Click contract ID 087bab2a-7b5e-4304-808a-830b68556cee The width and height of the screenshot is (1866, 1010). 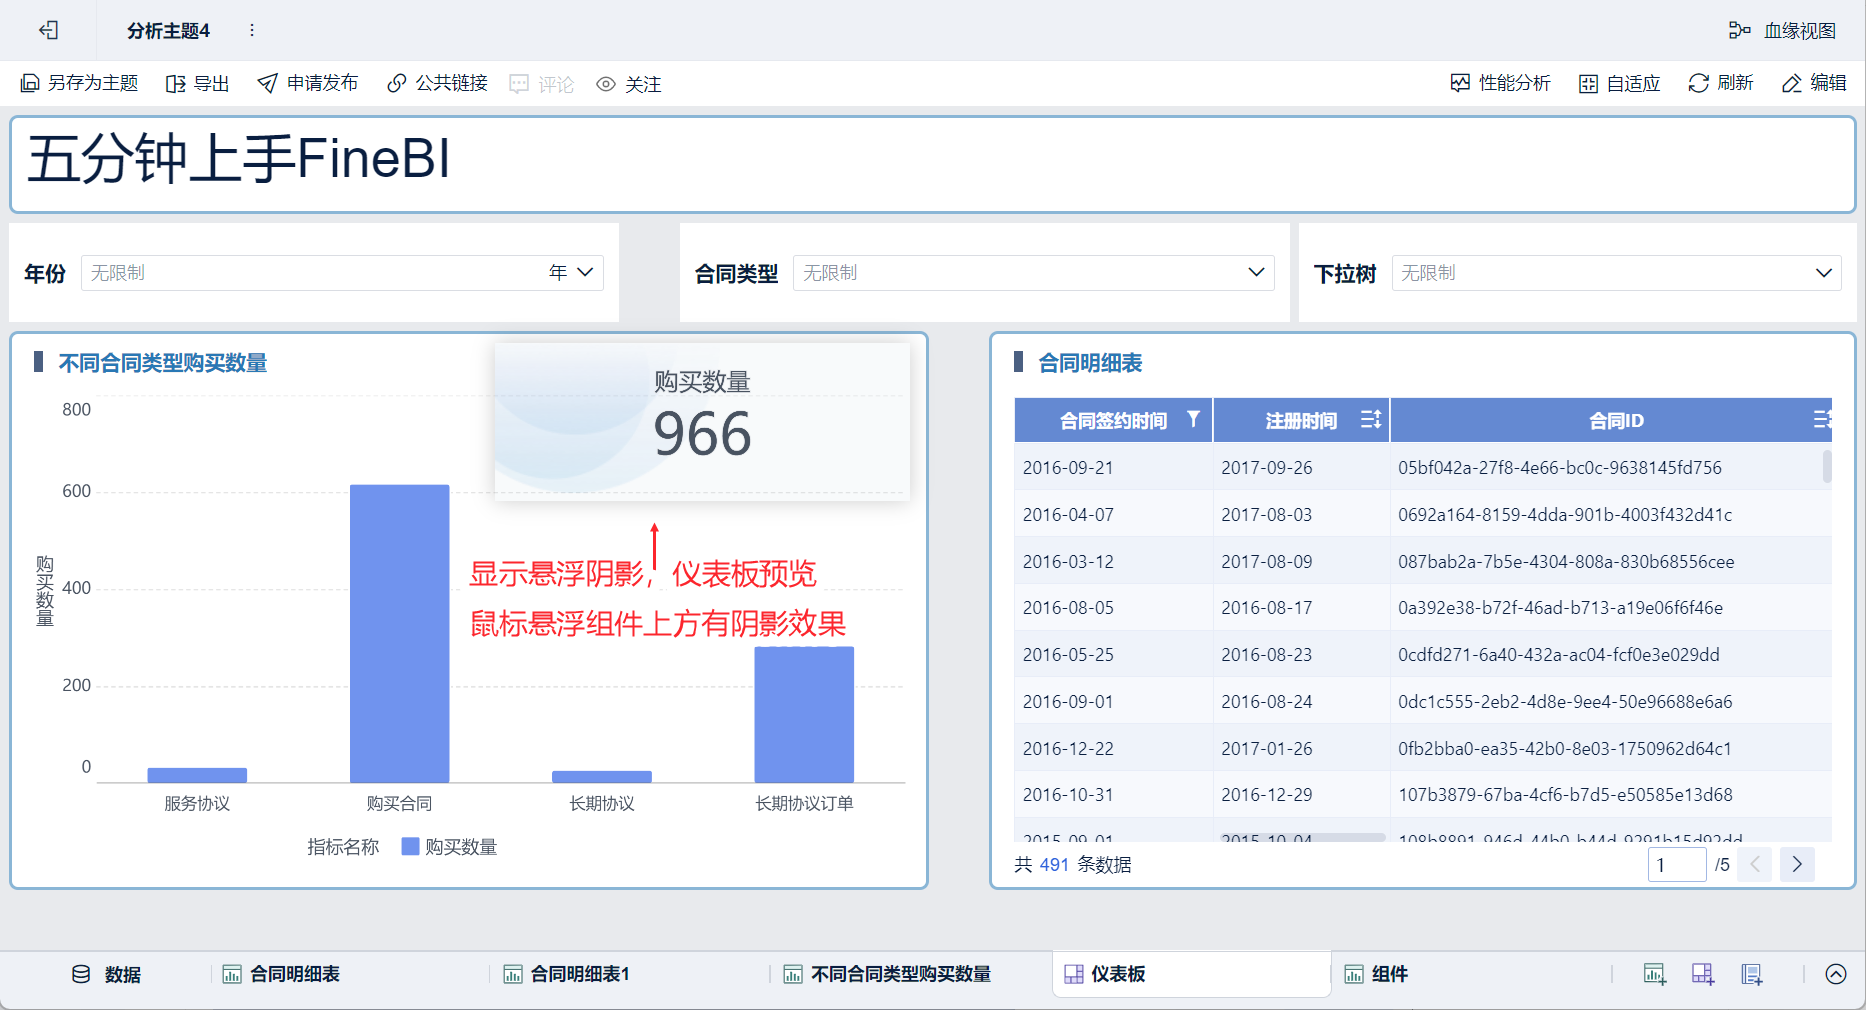point(1566,562)
